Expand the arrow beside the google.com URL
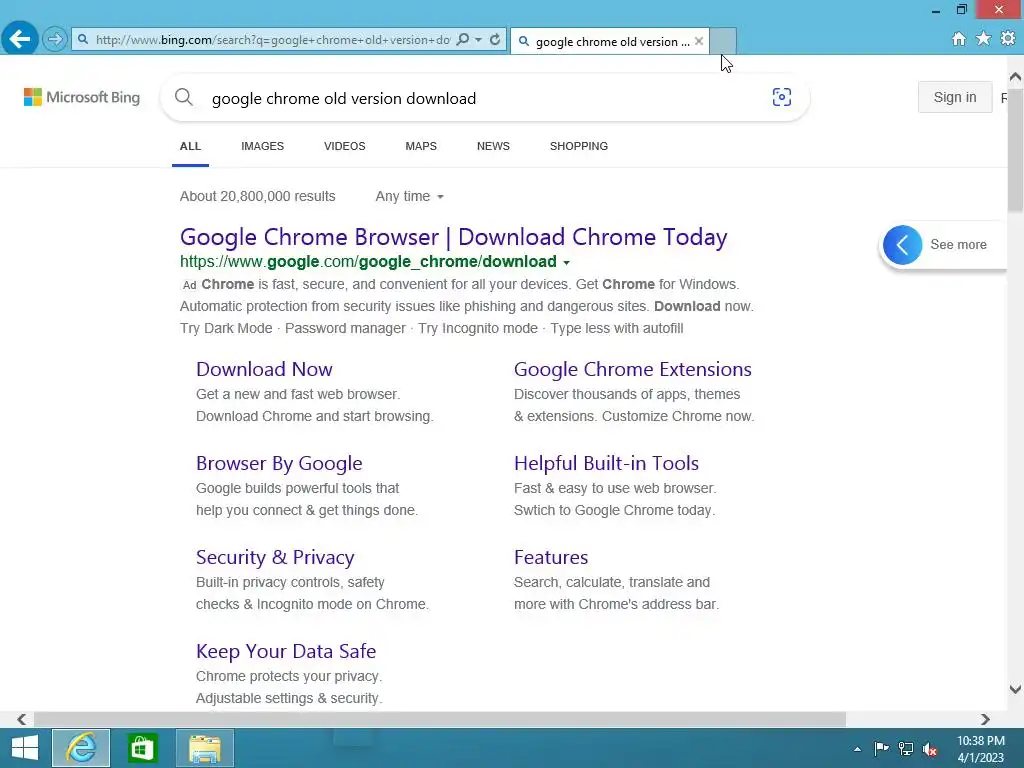Screen dimensions: 1024x768 tap(566, 263)
